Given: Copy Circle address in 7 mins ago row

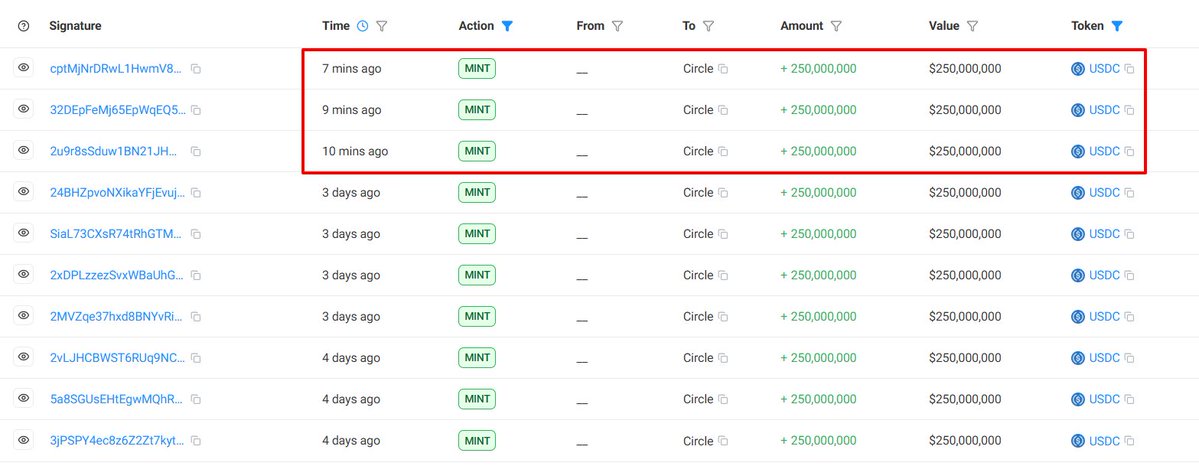Looking at the screenshot, I should point(723,69).
